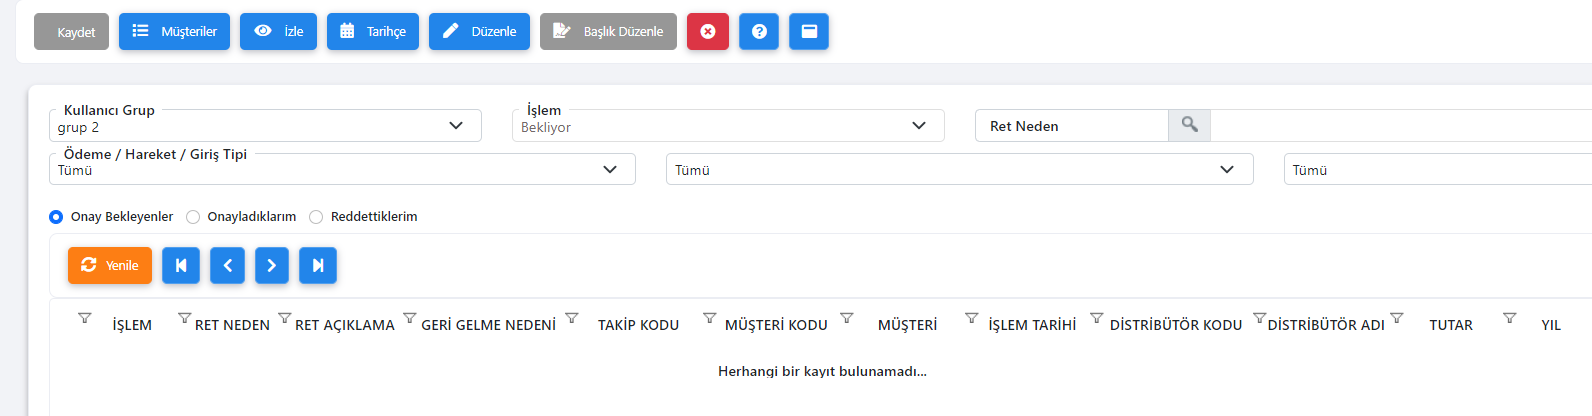Open the Müşteriler list button
Screen dimensions: 1592x416
point(174,32)
